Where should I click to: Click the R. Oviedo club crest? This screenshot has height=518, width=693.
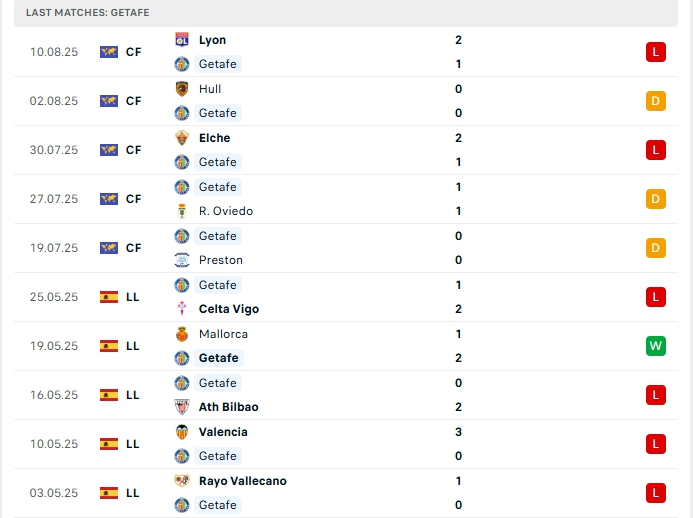coord(182,211)
